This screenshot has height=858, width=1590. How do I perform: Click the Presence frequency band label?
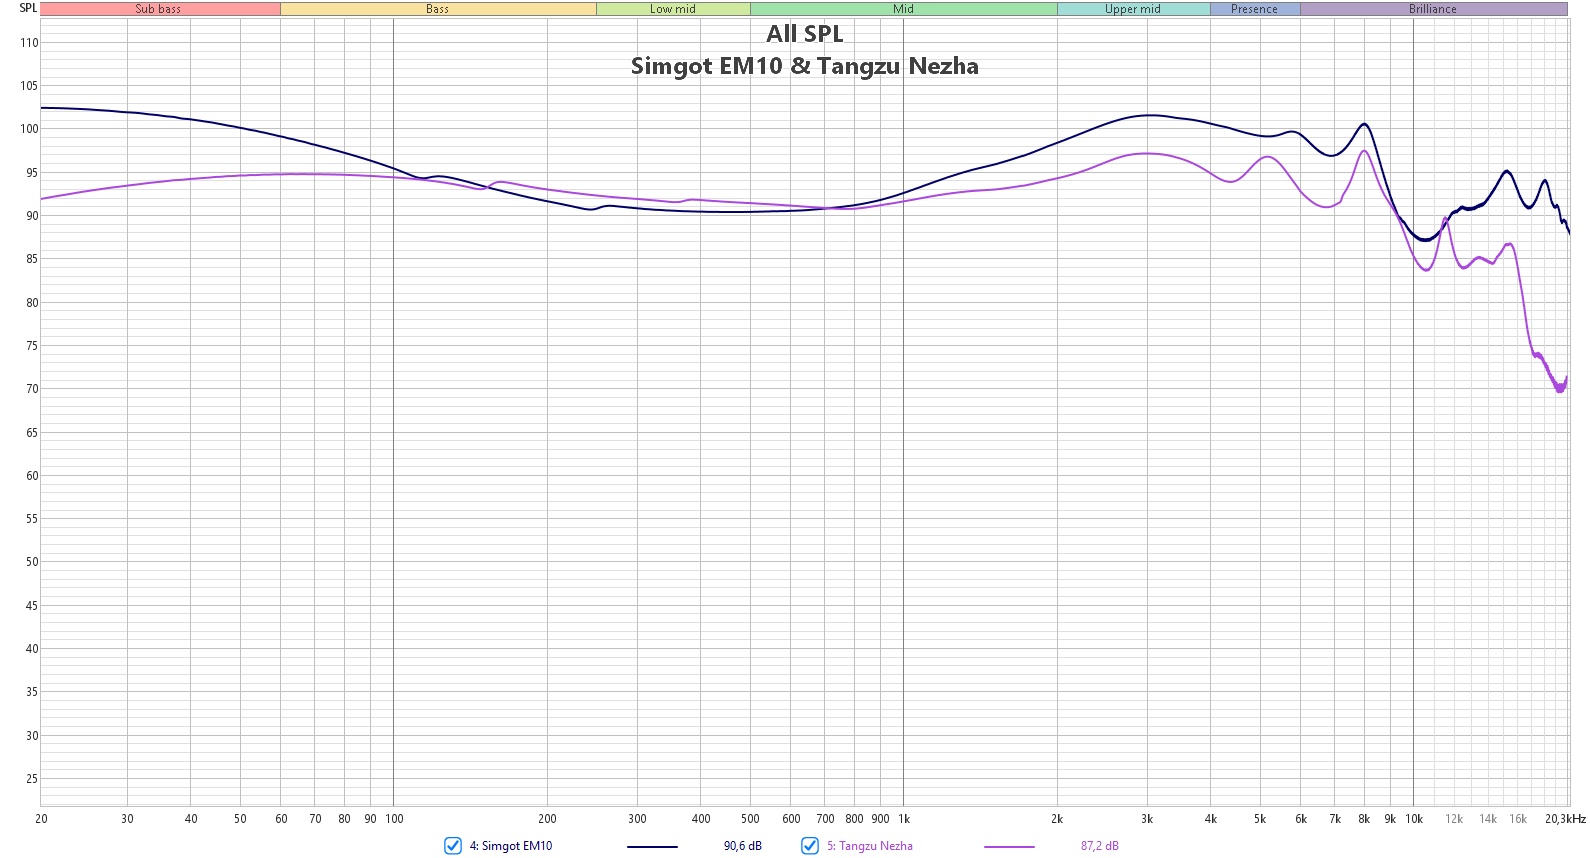1255,9
